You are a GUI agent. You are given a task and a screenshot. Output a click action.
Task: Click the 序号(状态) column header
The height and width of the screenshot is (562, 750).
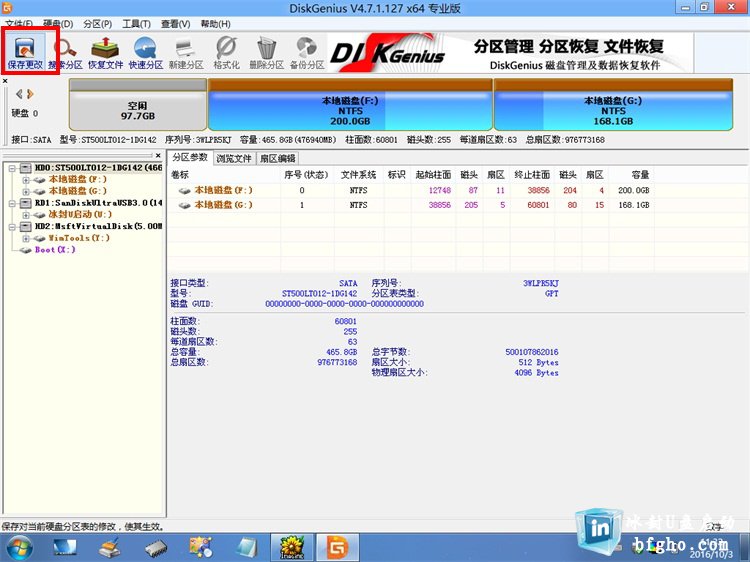[307, 175]
